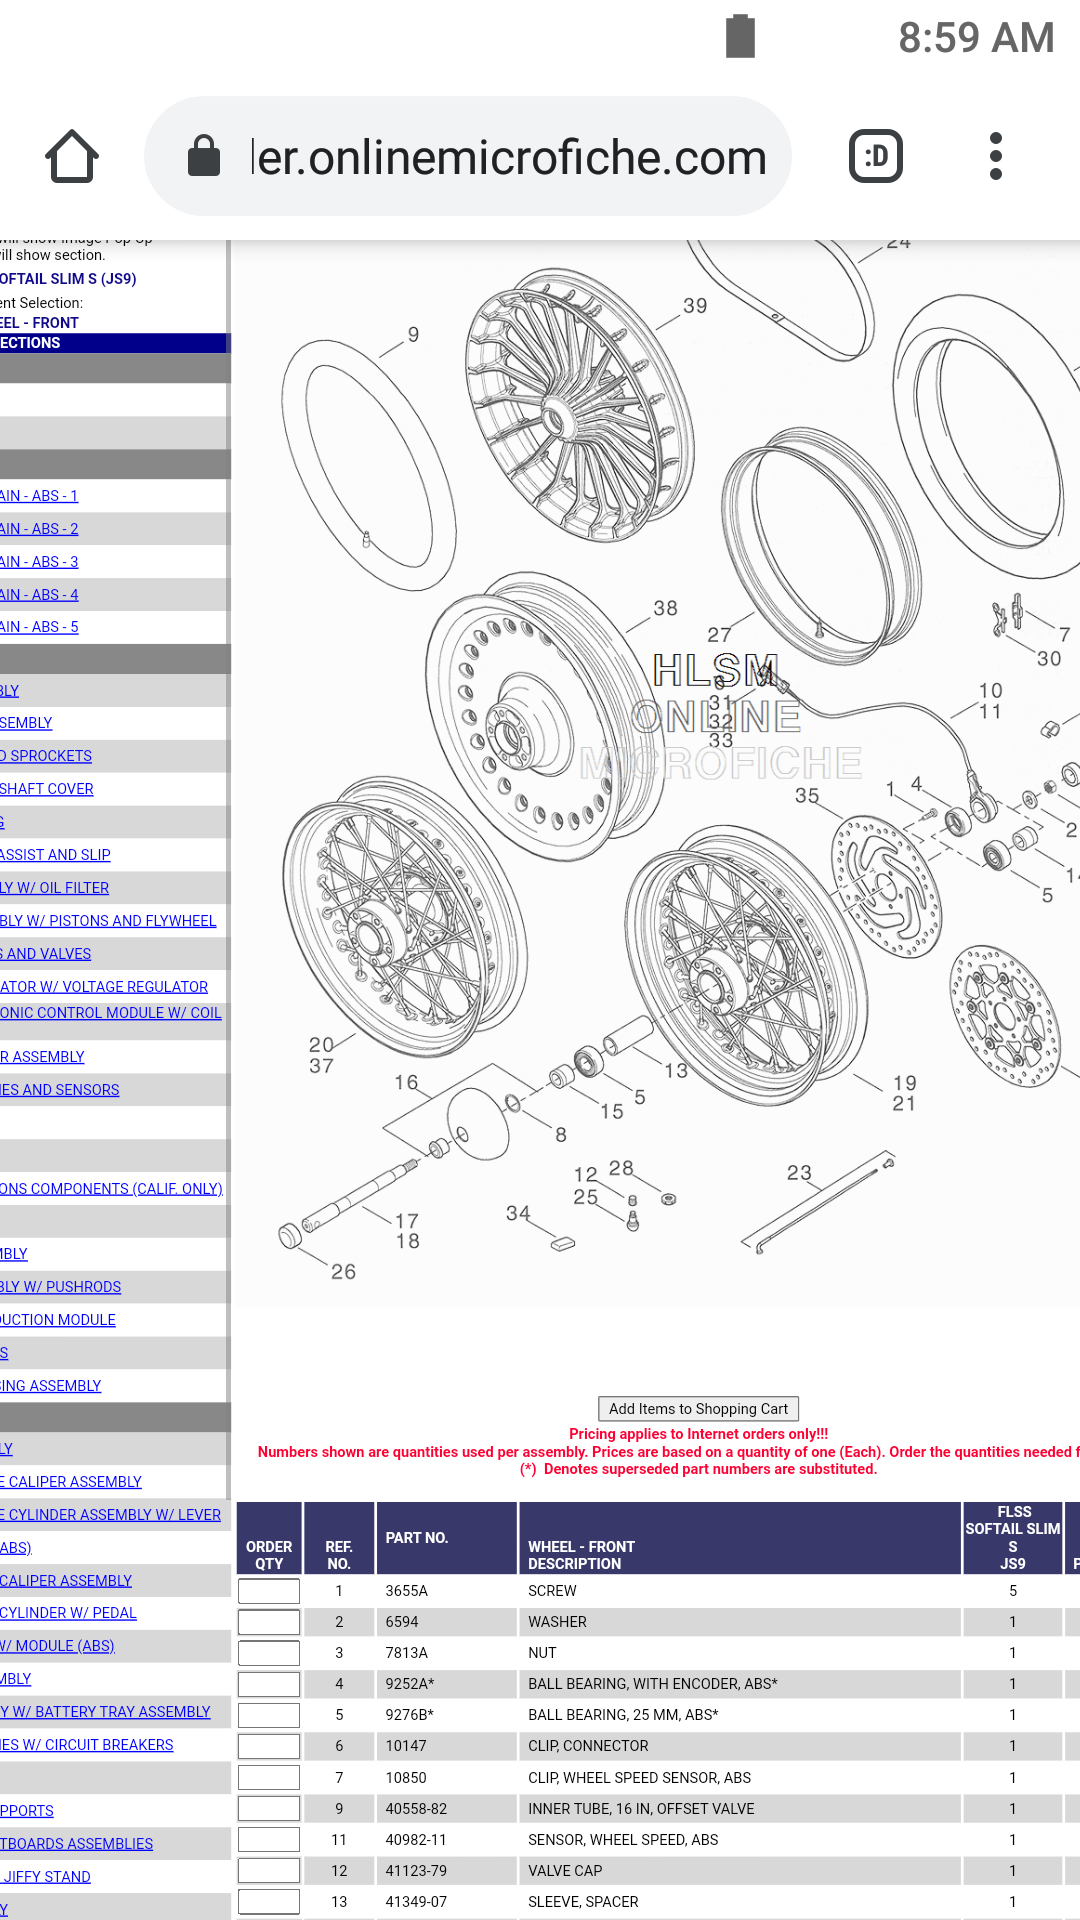Screen dimensions: 1080x1920
Task: Open the three-dot browser menu
Action: [995, 157]
